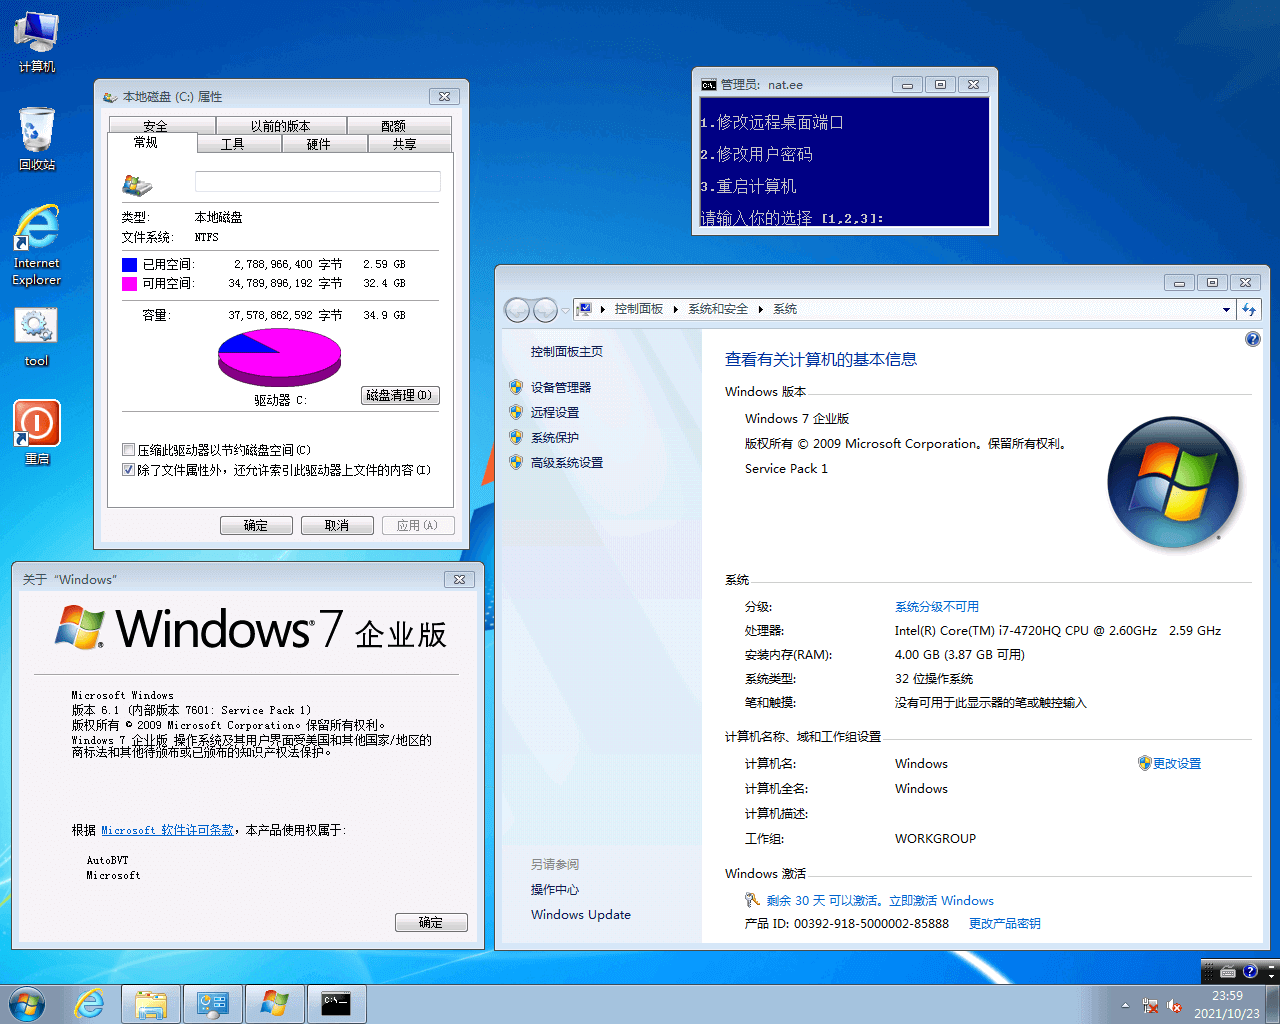Launch Internet Explorer from the taskbar
1280x1024 pixels.
click(90, 1003)
